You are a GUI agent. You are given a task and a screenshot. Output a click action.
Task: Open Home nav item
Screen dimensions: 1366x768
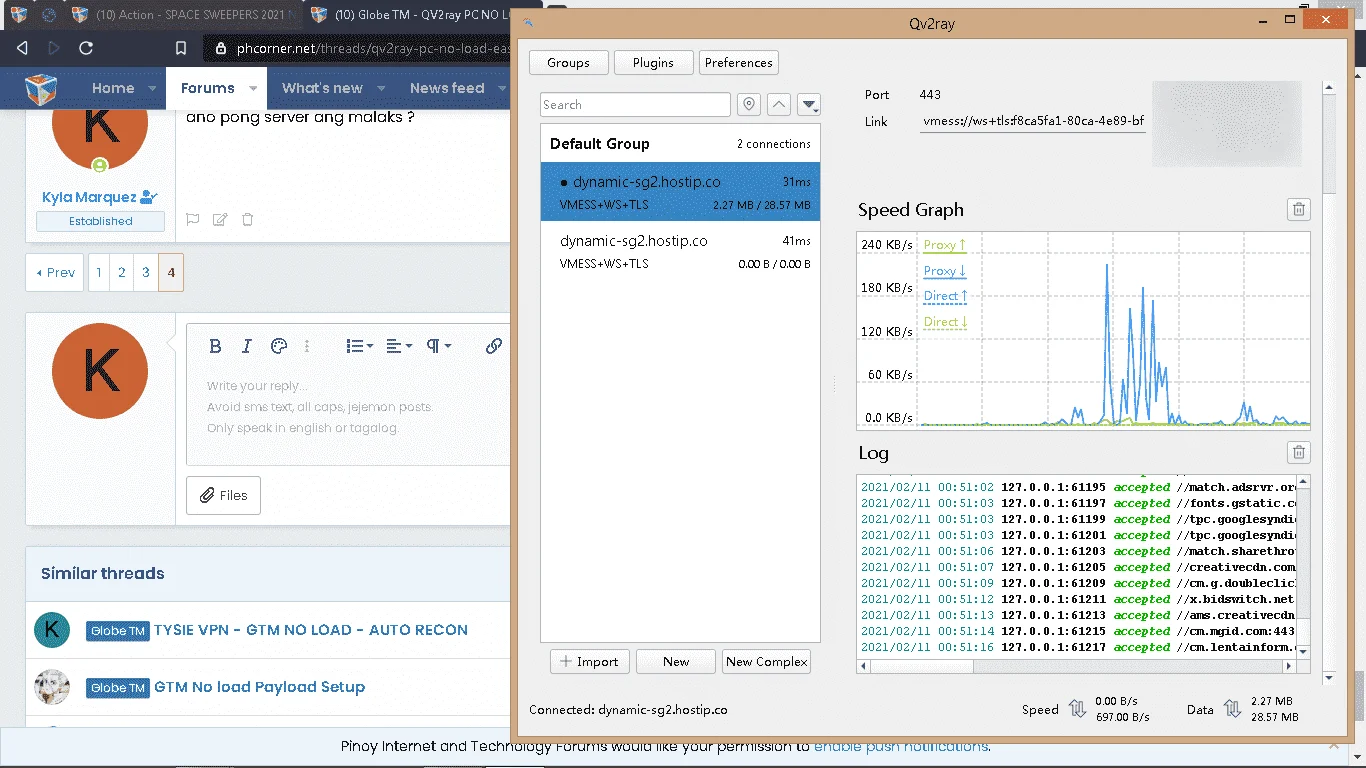113,88
